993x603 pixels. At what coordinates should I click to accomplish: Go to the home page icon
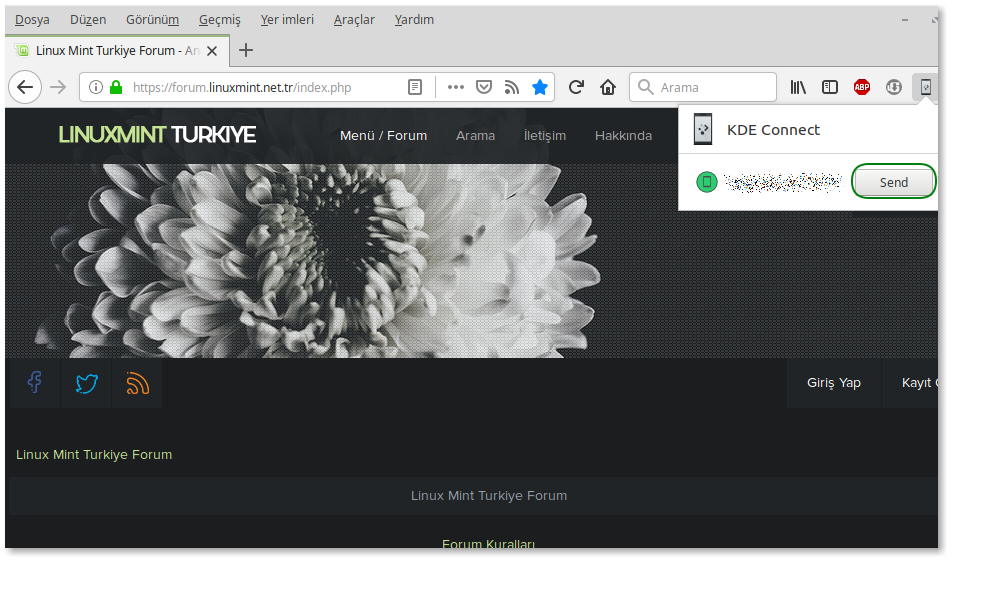pos(608,87)
